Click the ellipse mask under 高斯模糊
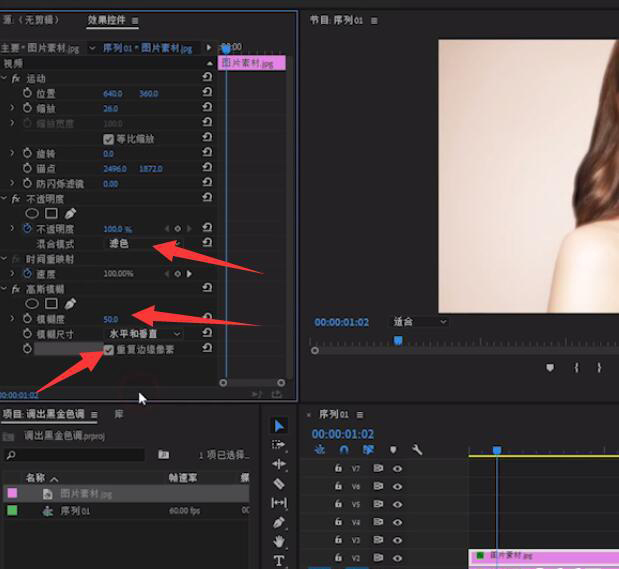Image resolution: width=619 pixels, height=569 pixels. (32, 304)
